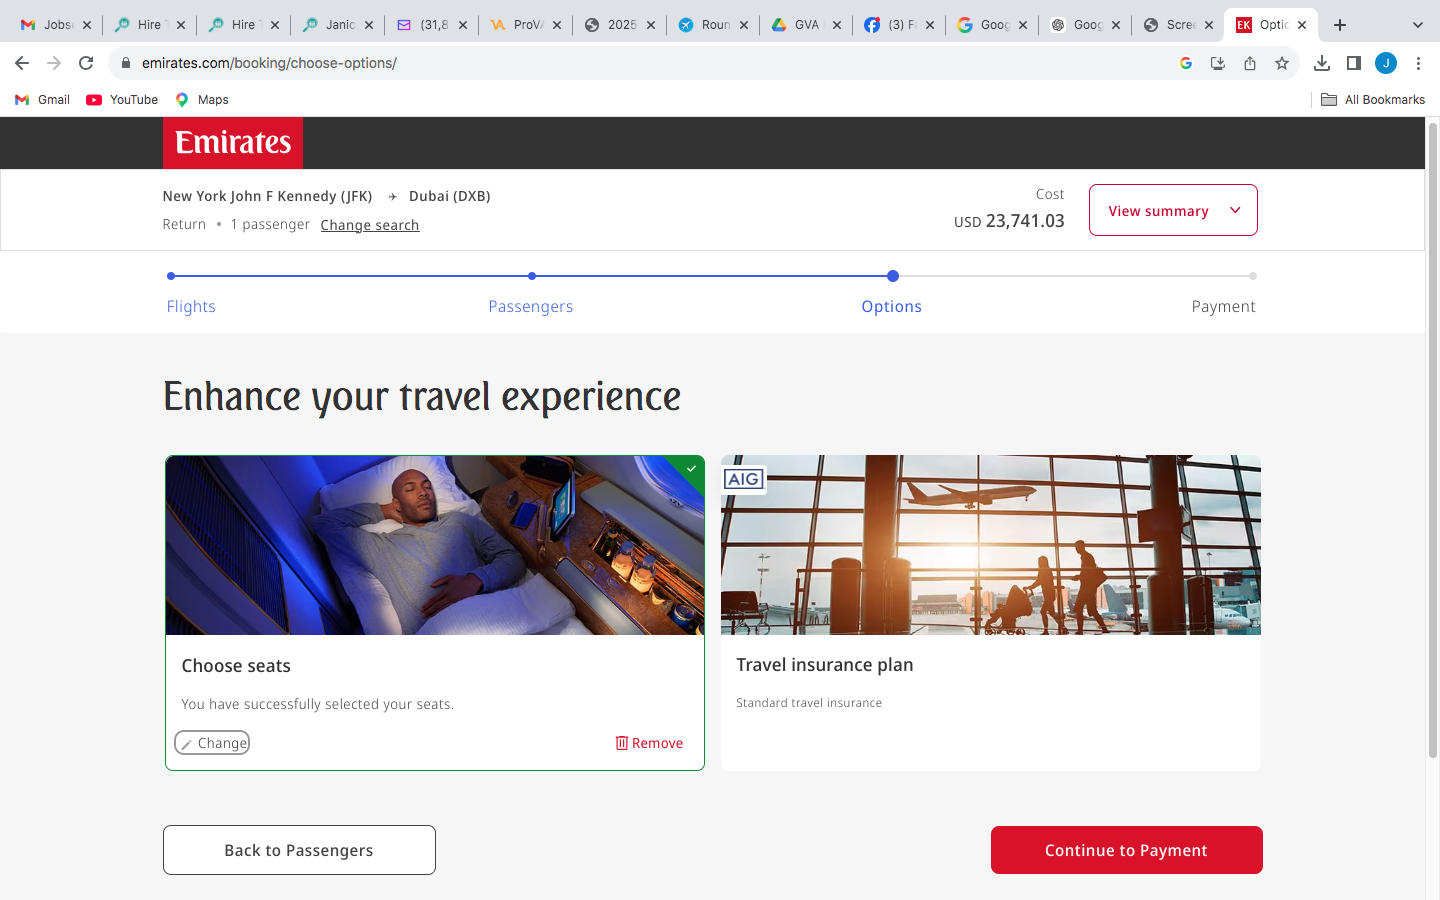Toggle the browser side panel icon

1354,63
